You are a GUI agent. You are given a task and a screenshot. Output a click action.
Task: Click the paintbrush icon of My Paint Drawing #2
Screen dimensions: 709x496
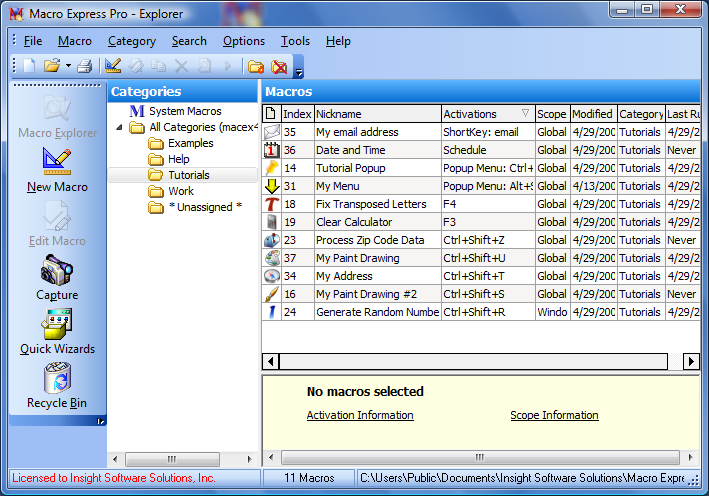272,294
